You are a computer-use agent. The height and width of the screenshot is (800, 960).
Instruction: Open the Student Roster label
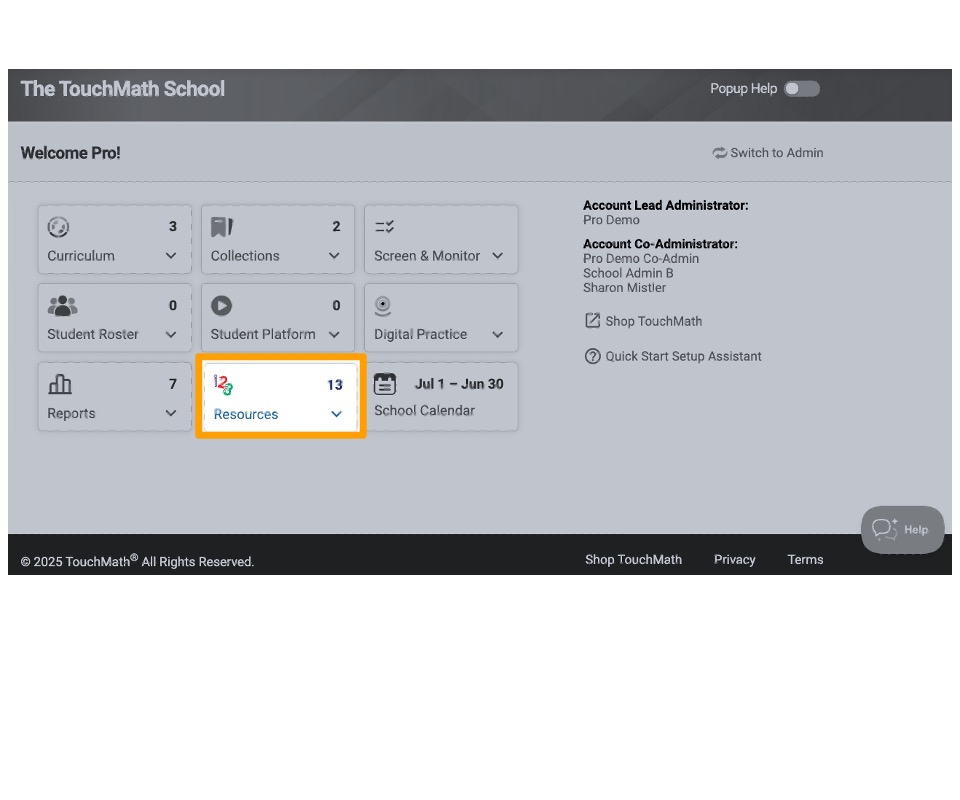[x=93, y=334]
